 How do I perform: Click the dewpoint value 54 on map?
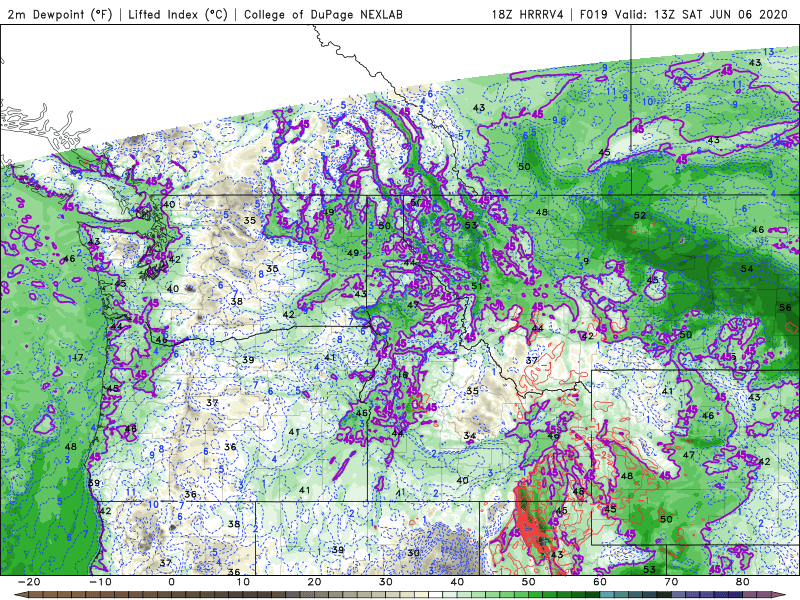tap(747, 268)
